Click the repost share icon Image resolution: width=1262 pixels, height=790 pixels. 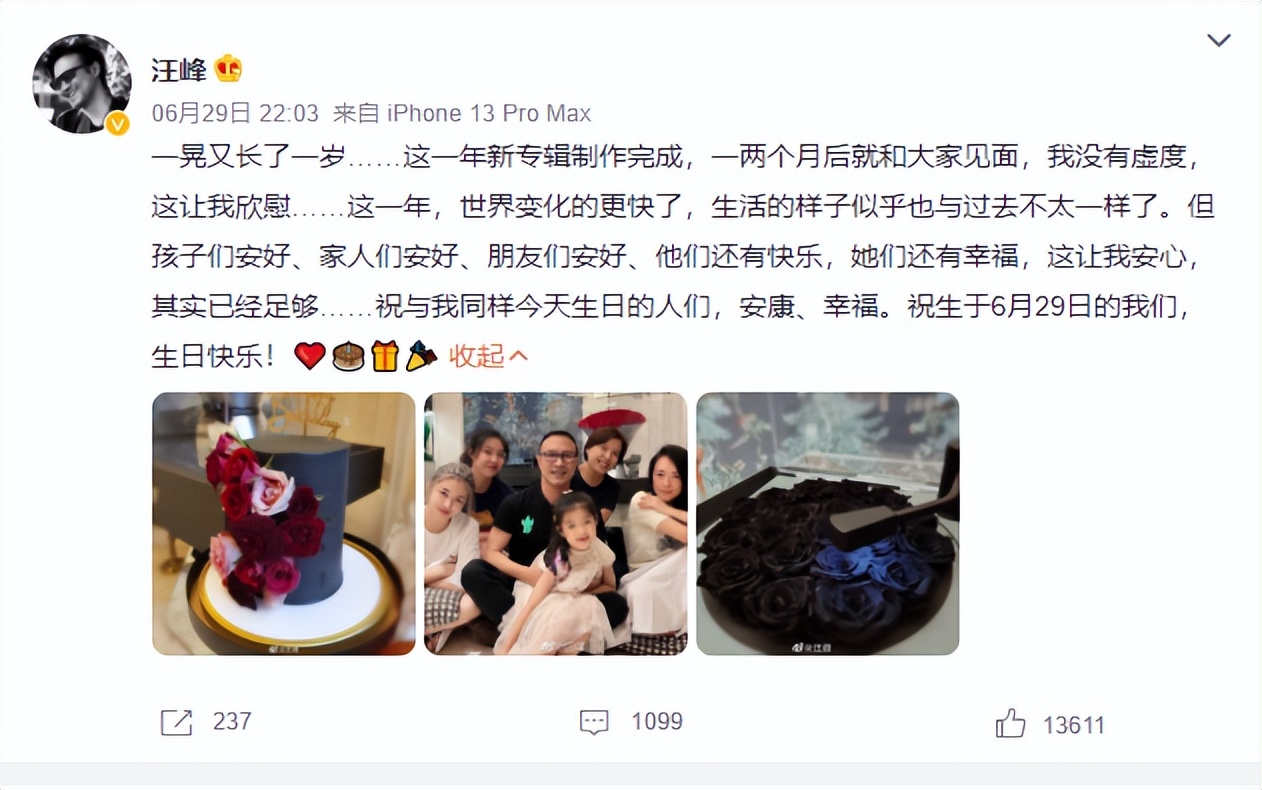(176, 722)
